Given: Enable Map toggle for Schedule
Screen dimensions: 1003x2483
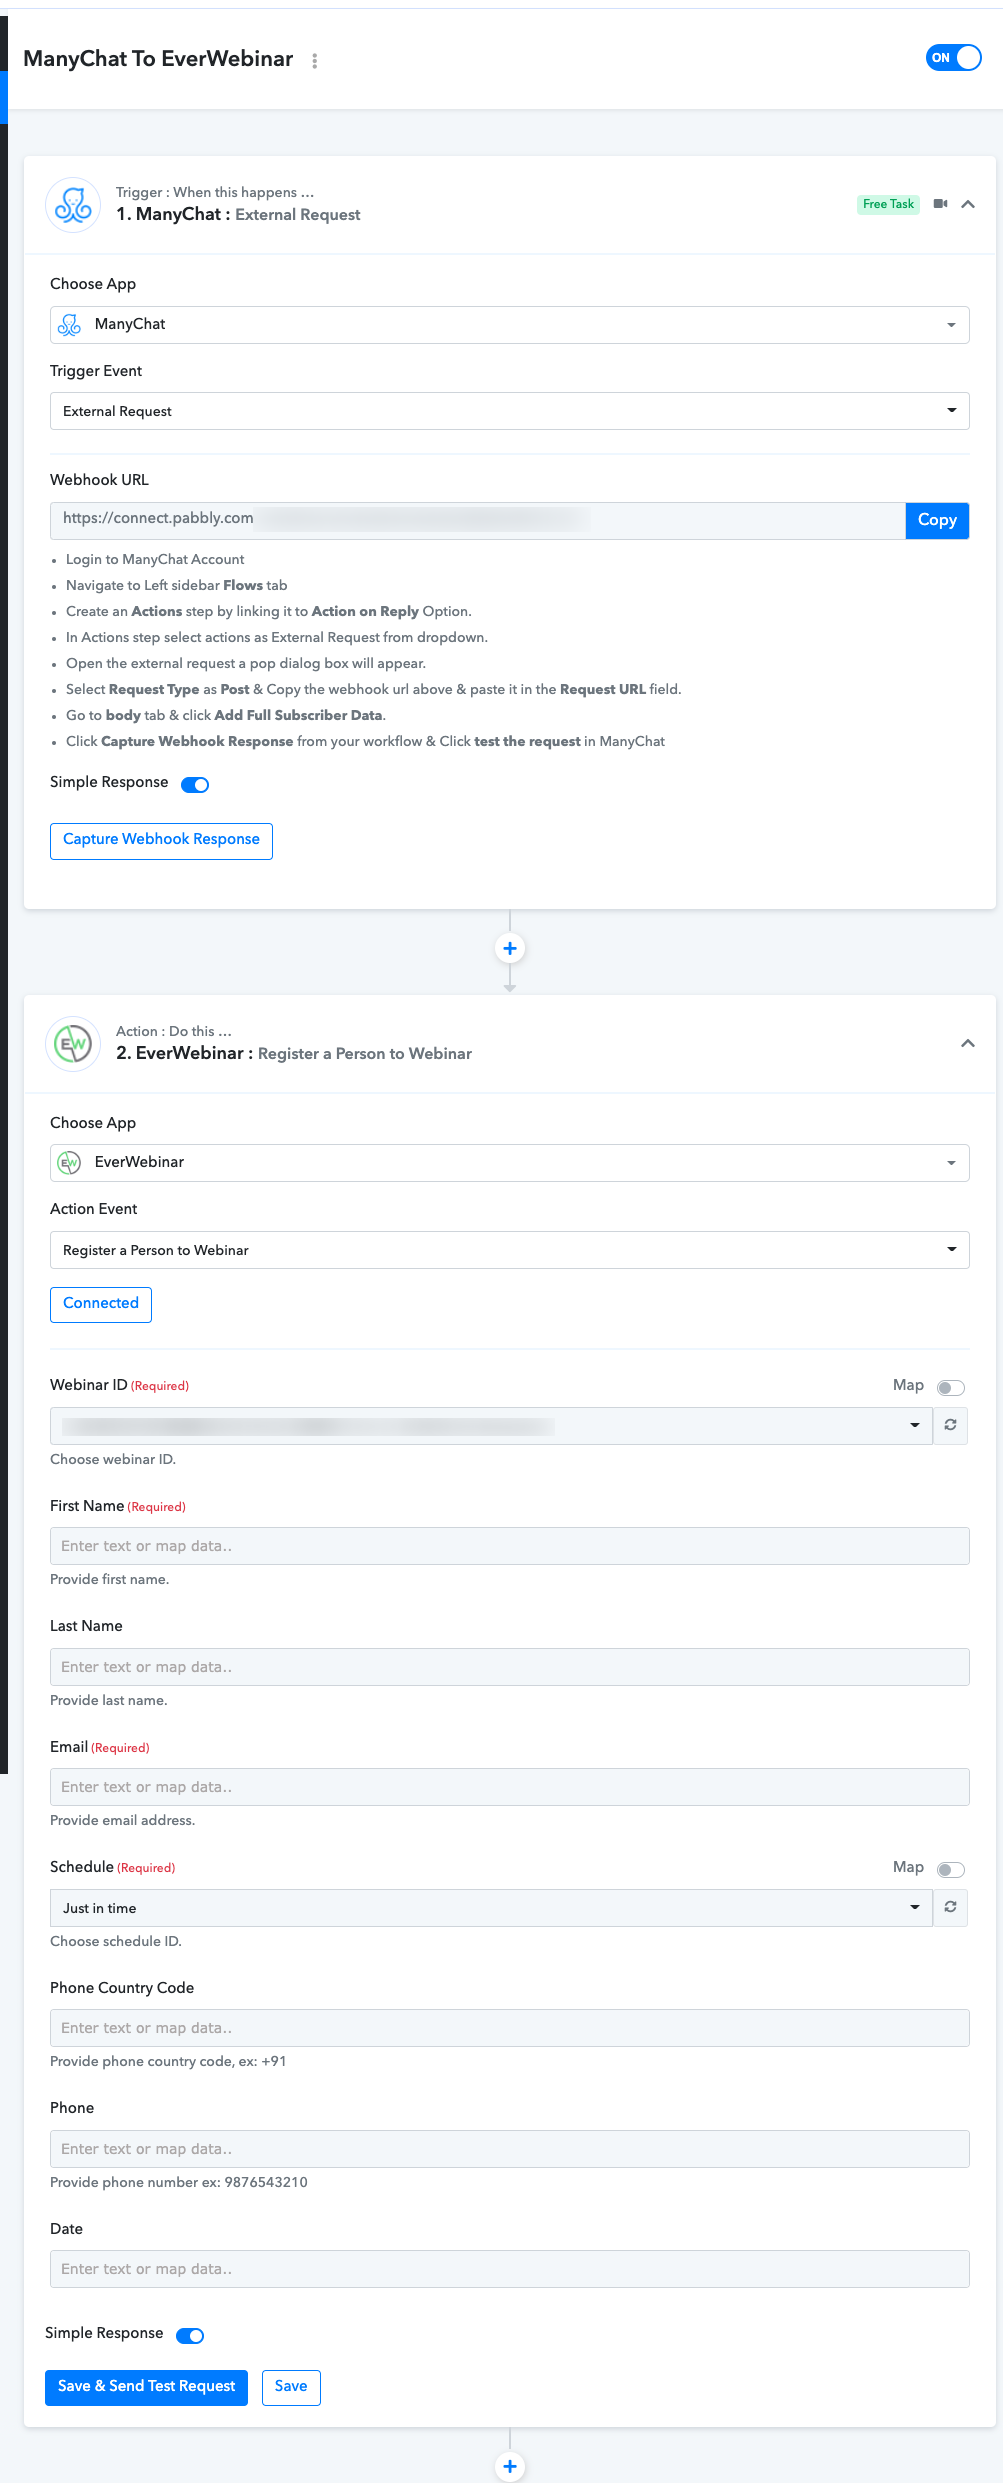Looking at the screenshot, I should coord(951,1869).
